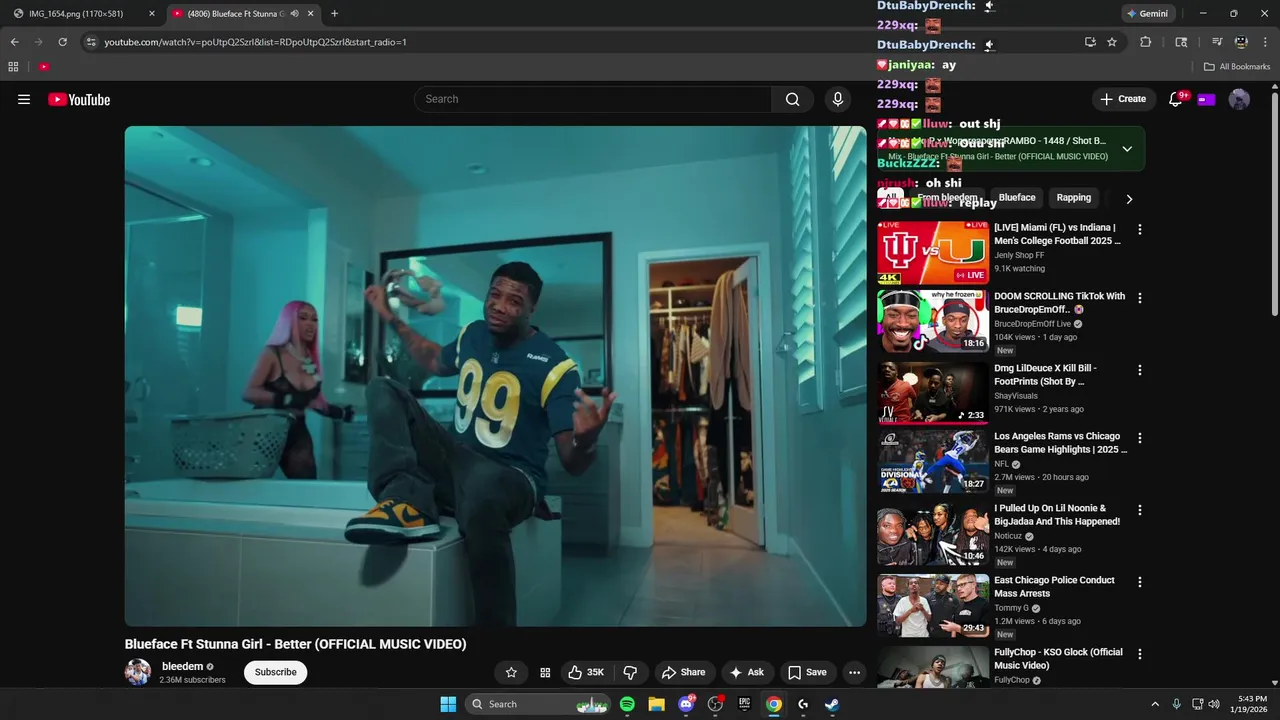The height and width of the screenshot is (720, 1280).
Task: Open Chrome media controls icon
Action: [x=1217, y=42]
